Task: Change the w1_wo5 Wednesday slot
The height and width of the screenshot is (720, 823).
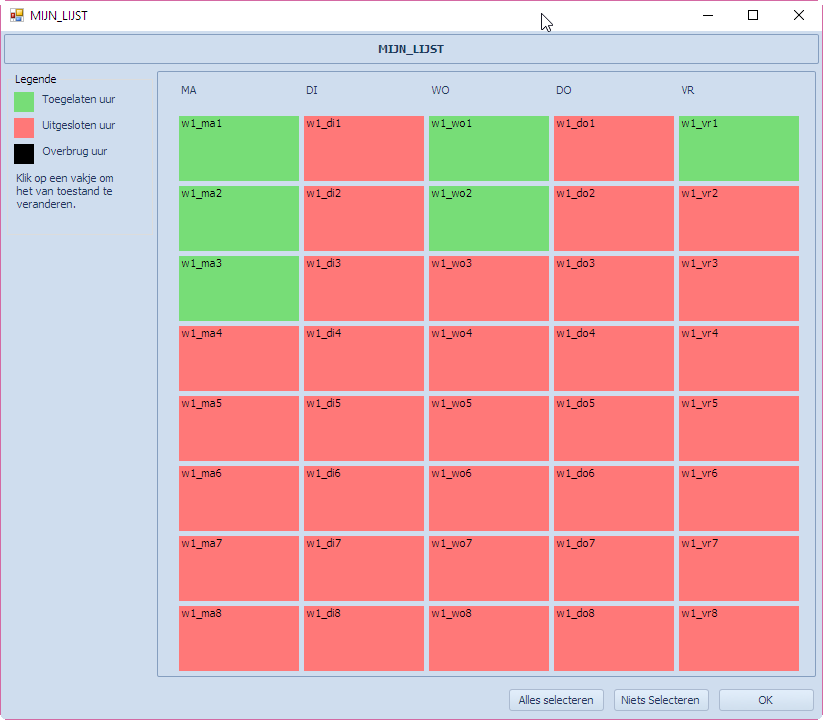Action: pos(489,428)
